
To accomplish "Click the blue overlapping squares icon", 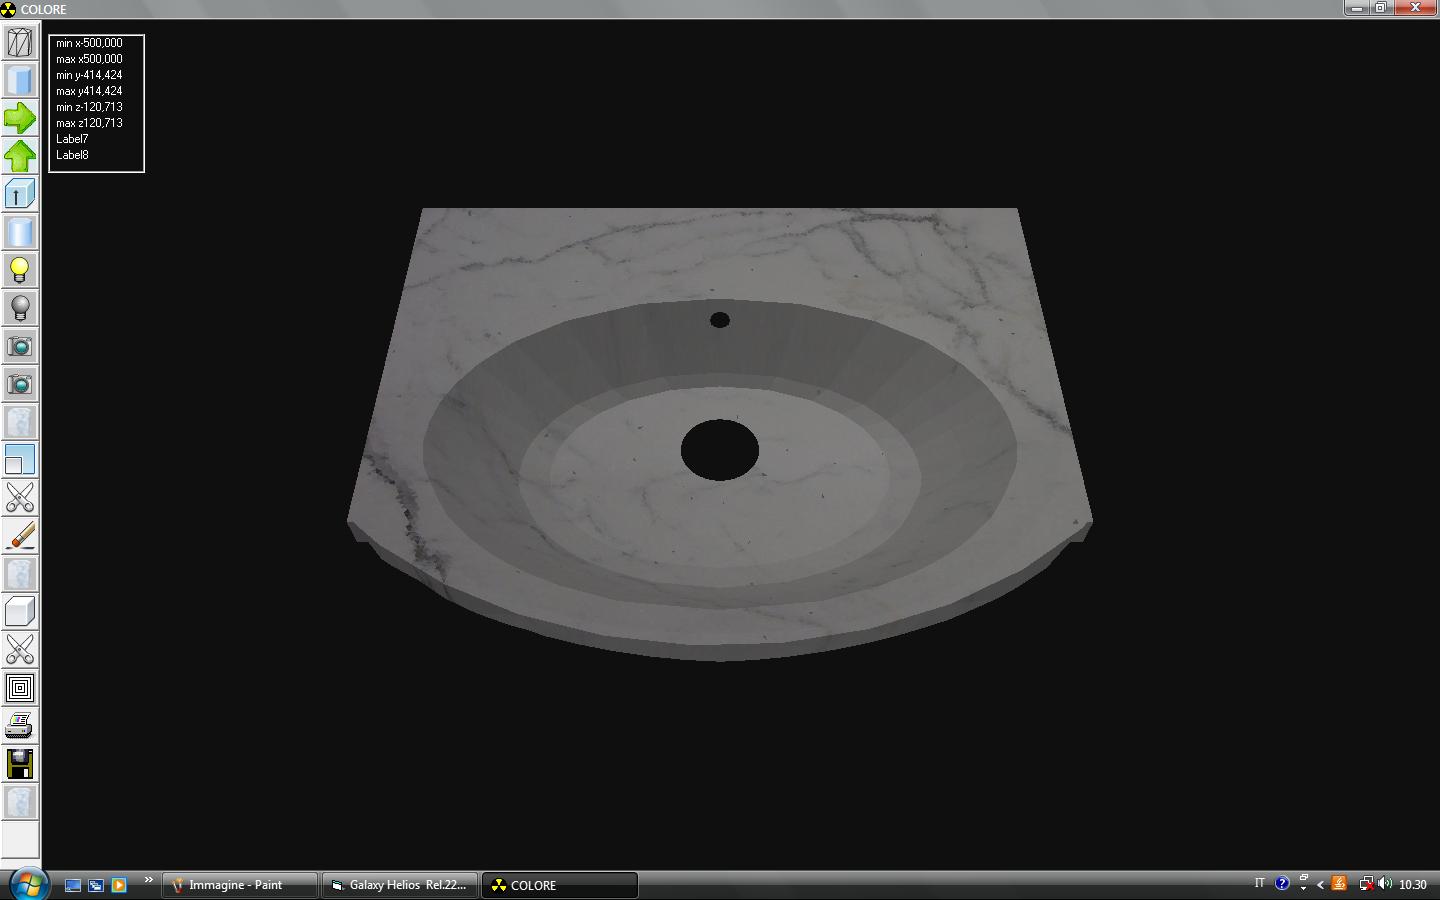I will click(20, 460).
